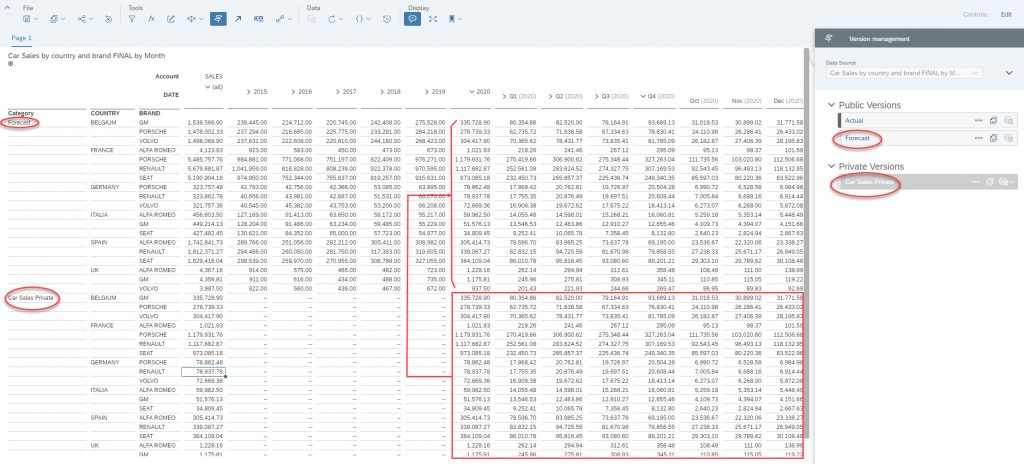Open the Data Source dropdown
This screenshot has width=1024, height=464.
coord(904,73)
